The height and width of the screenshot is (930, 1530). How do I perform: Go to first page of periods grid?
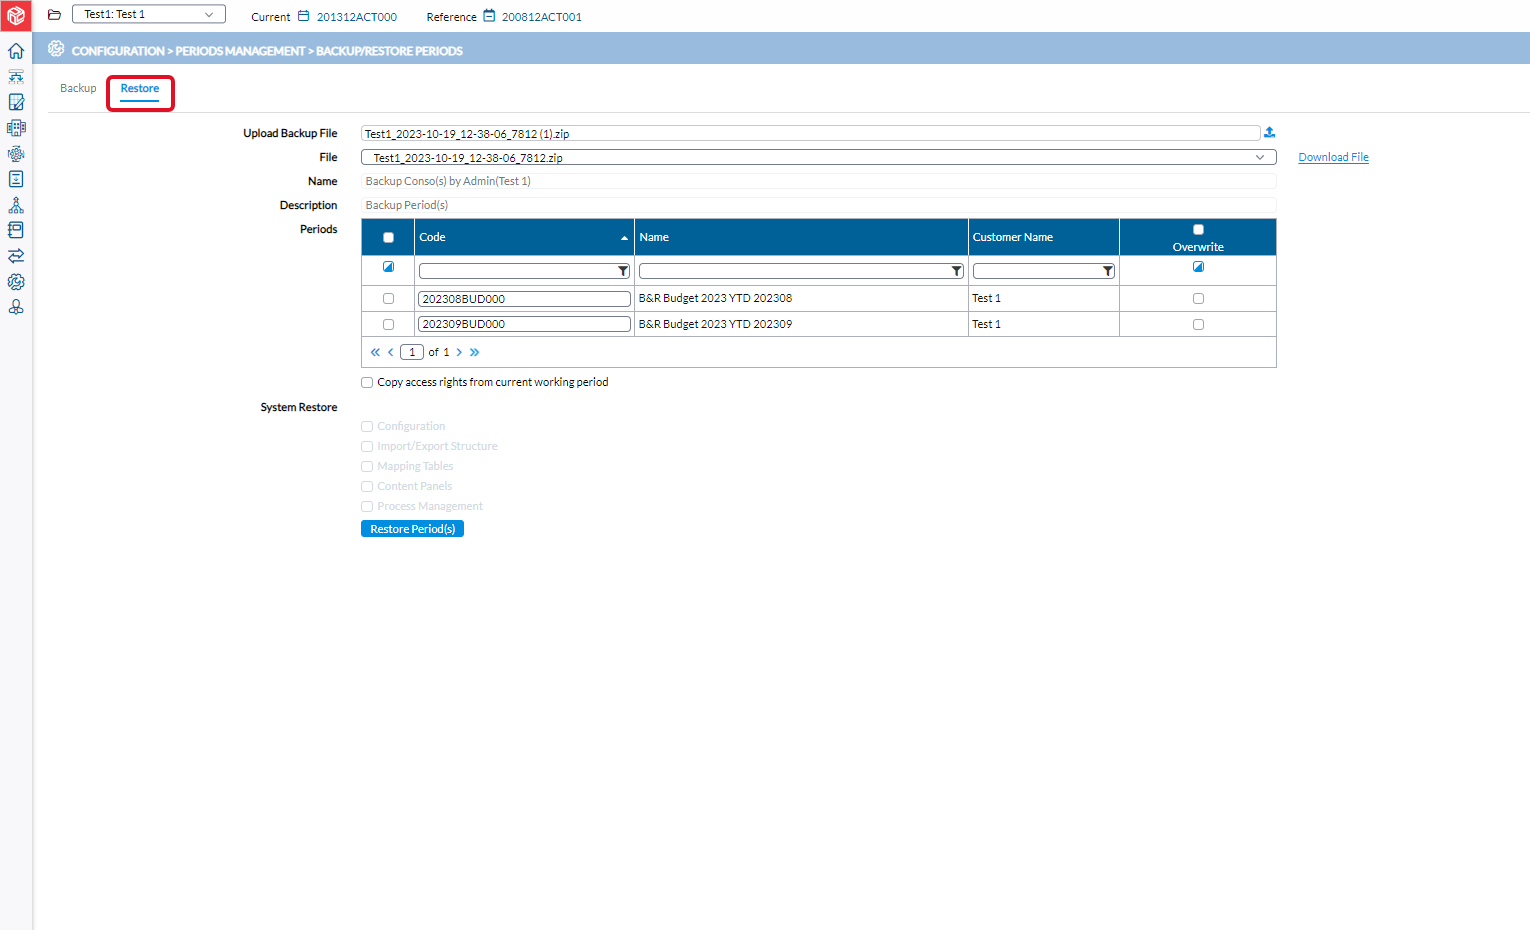pyautogui.click(x=375, y=352)
